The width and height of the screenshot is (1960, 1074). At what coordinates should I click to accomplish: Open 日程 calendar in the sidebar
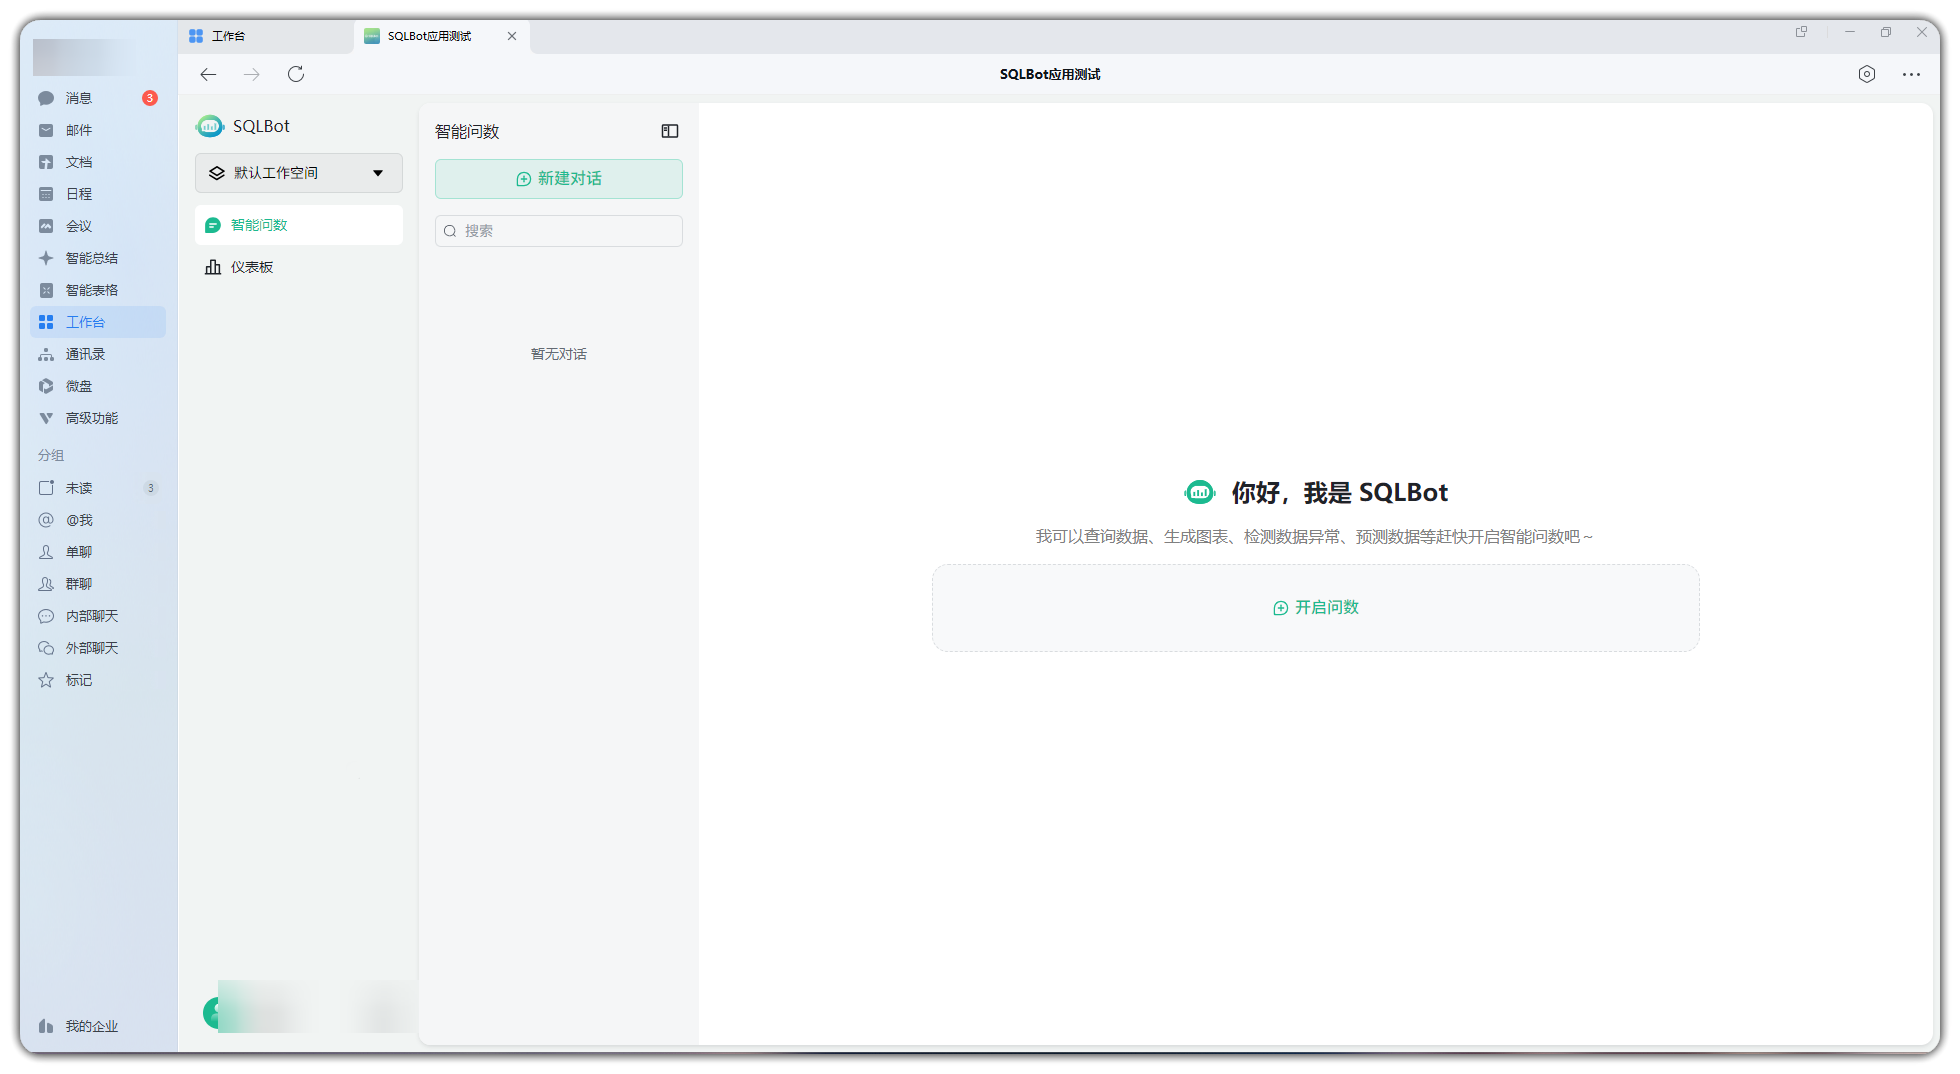pyautogui.click(x=79, y=194)
